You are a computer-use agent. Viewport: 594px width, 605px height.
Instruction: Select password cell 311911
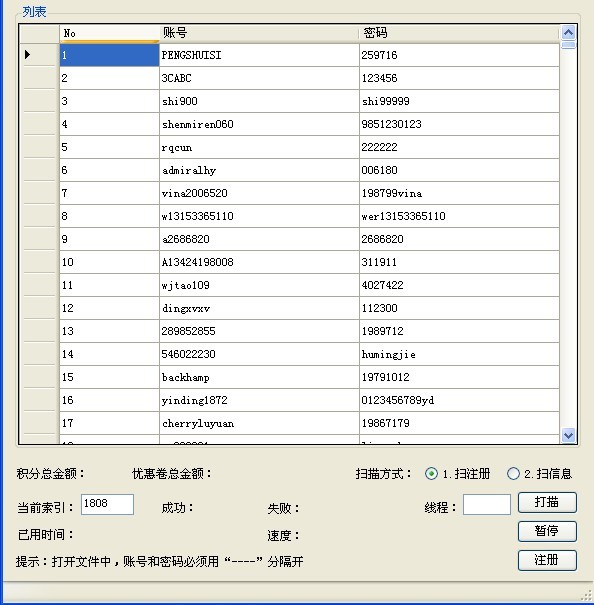(x=459, y=262)
